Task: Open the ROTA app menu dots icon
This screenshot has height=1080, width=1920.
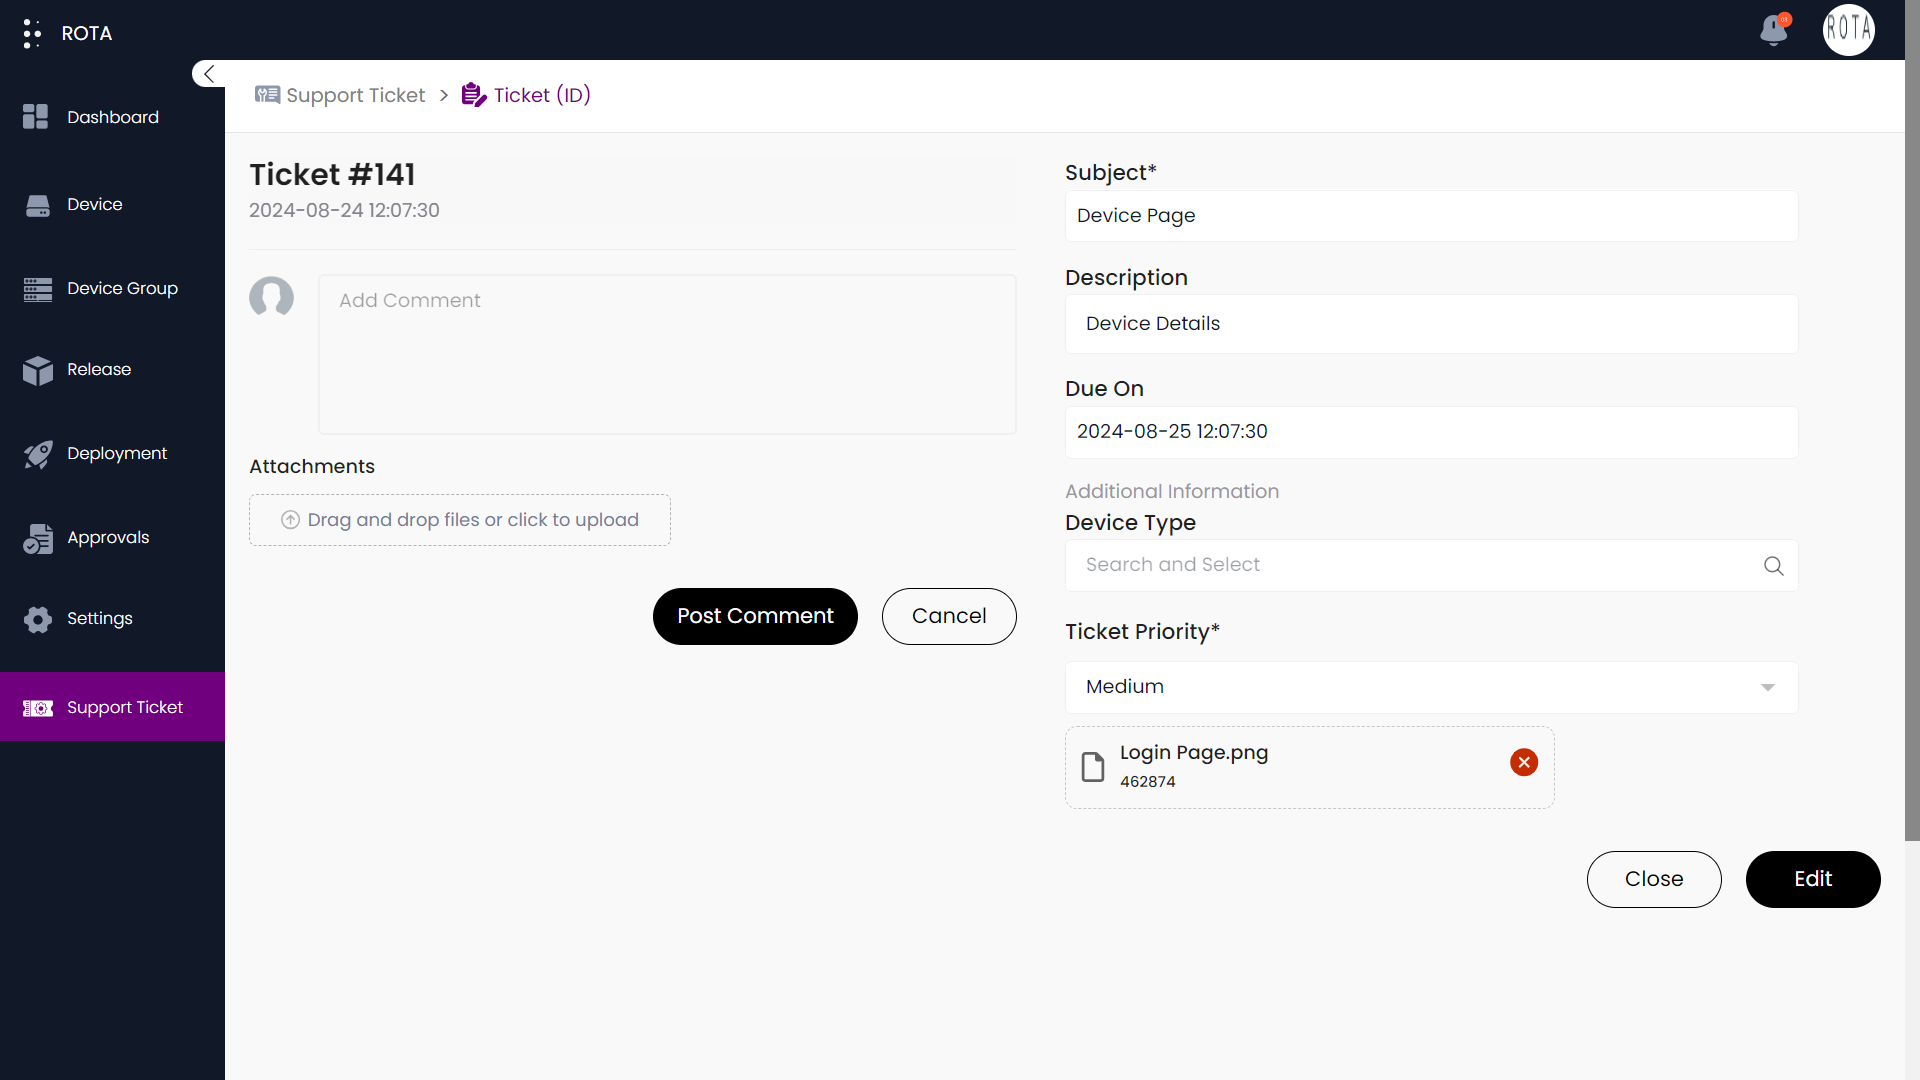Action: pyautogui.click(x=32, y=33)
